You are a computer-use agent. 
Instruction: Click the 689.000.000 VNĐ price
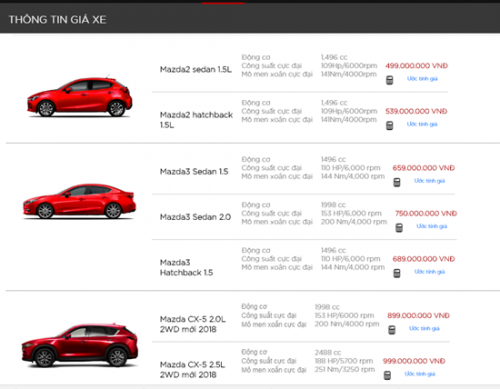tap(424, 259)
